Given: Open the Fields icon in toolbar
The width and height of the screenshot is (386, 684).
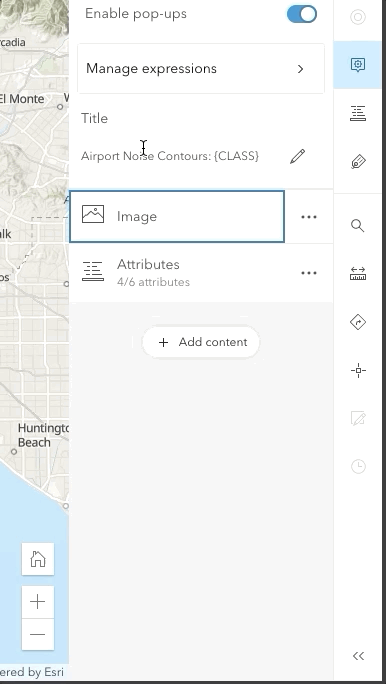Looking at the screenshot, I should tap(358, 113).
